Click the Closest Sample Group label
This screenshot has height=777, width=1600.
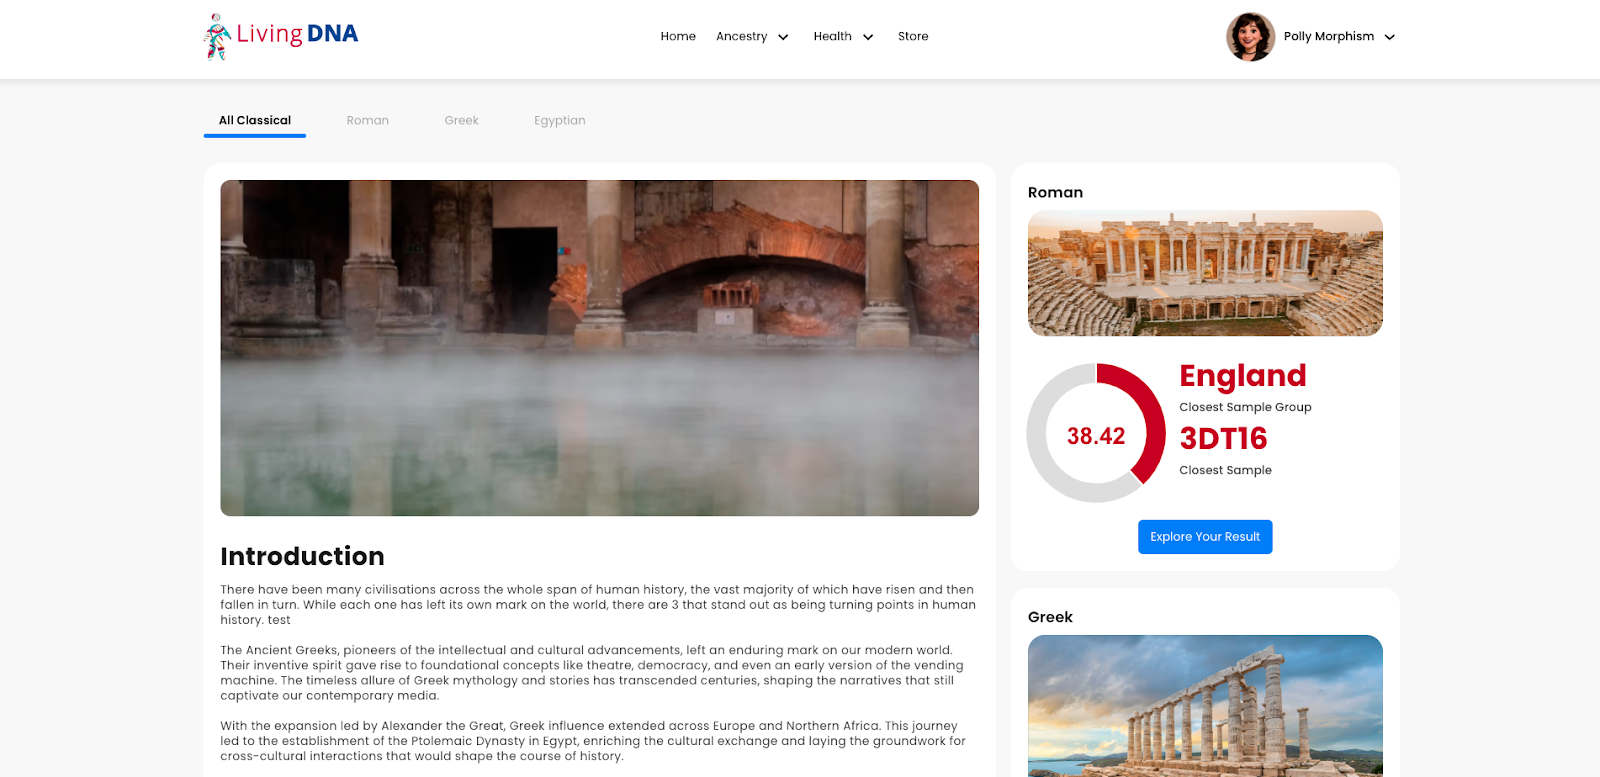pyautogui.click(x=1245, y=407)
